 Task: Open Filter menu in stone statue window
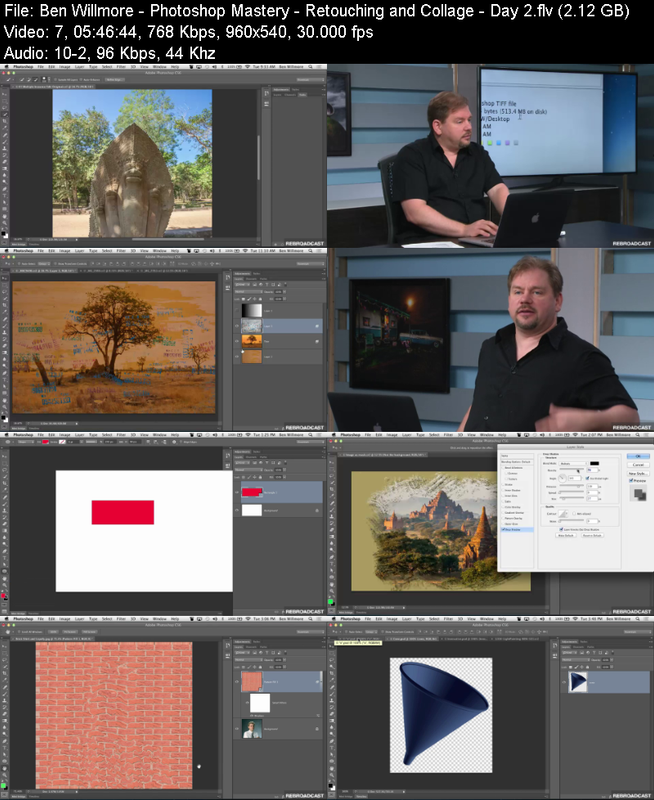[x=121, y=66]
